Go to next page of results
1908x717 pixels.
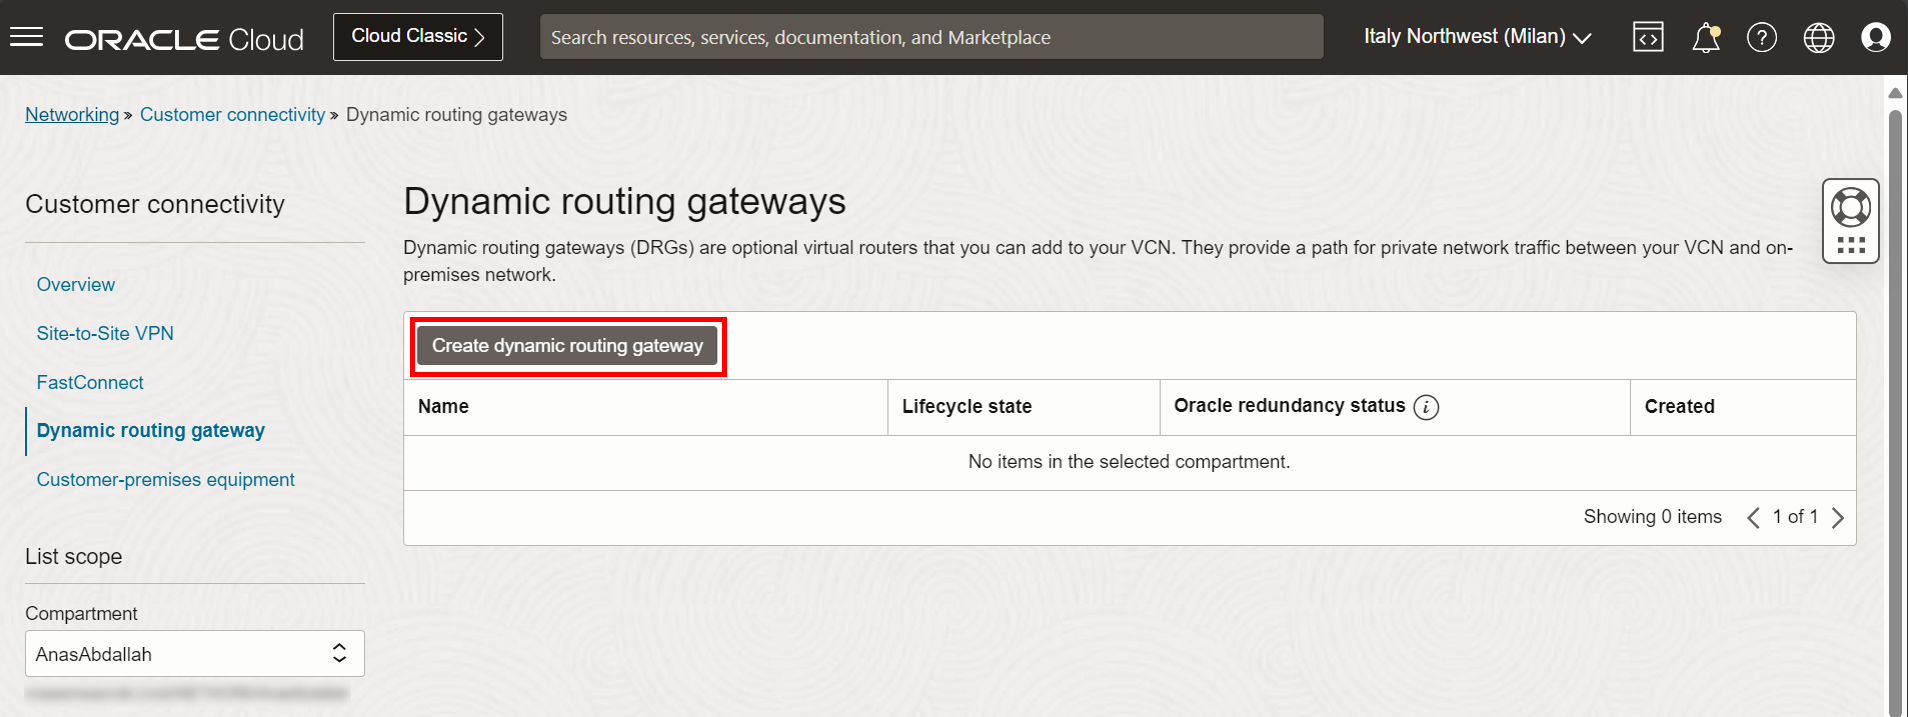coord(1838,517)
